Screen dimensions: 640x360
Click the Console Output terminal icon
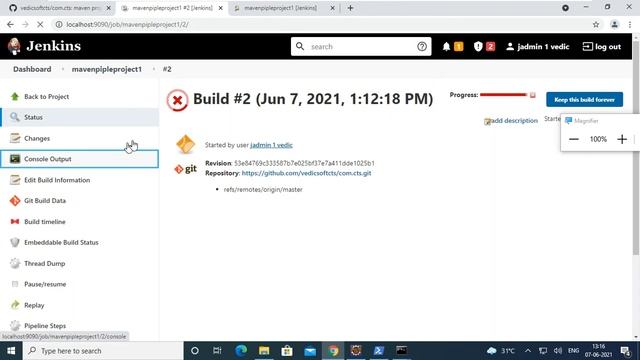pos(15,159)
